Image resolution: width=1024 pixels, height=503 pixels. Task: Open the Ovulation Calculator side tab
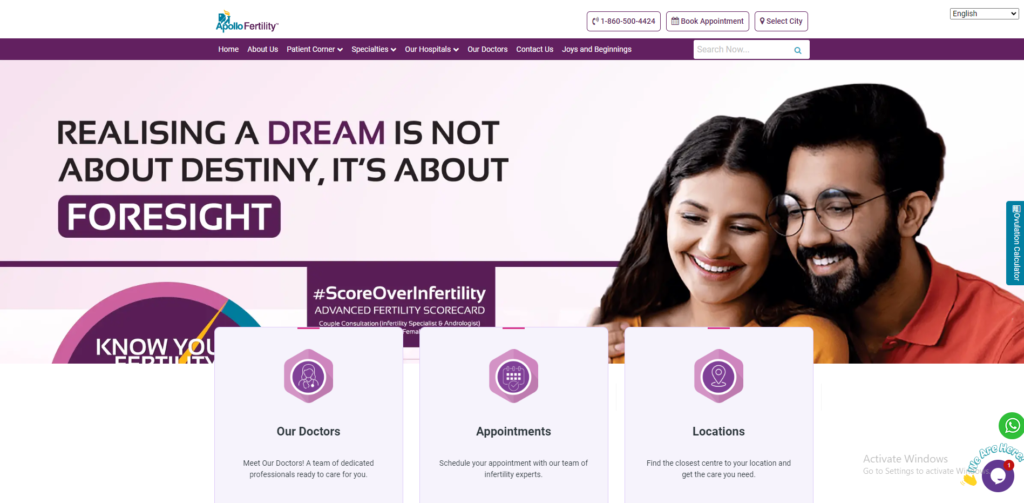click(x=1016, y=243)
